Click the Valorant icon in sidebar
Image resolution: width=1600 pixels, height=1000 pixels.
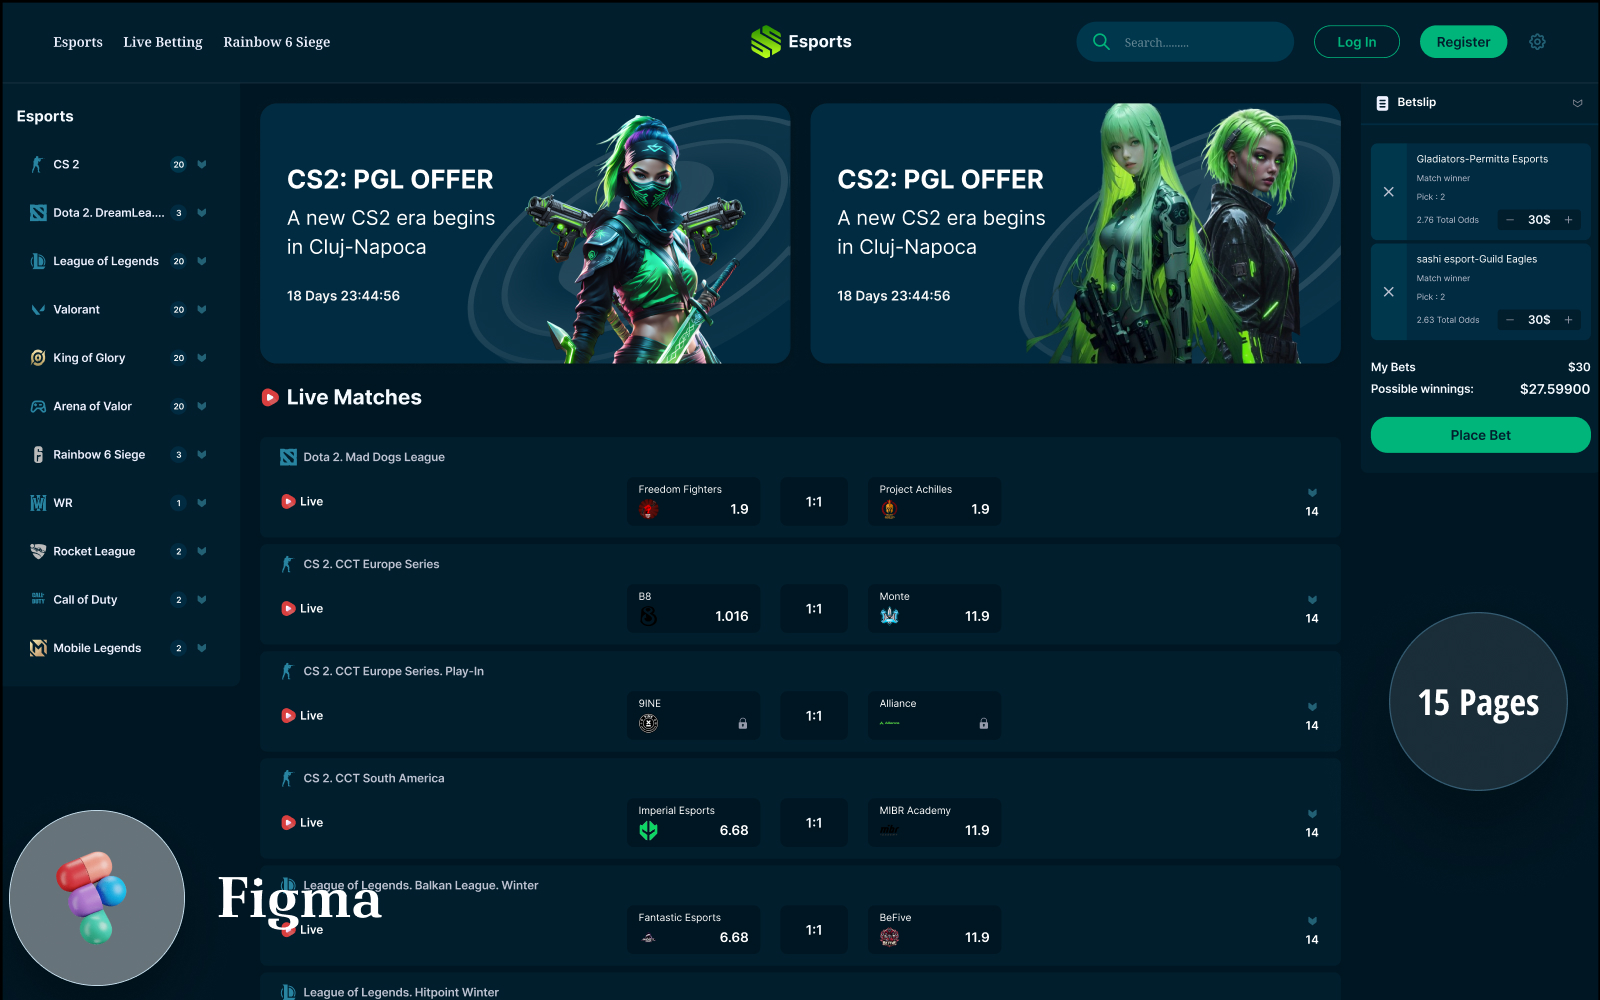(x=38, y=310)
